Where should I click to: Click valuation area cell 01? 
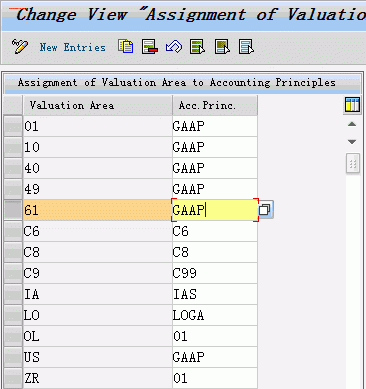[97, 126]
